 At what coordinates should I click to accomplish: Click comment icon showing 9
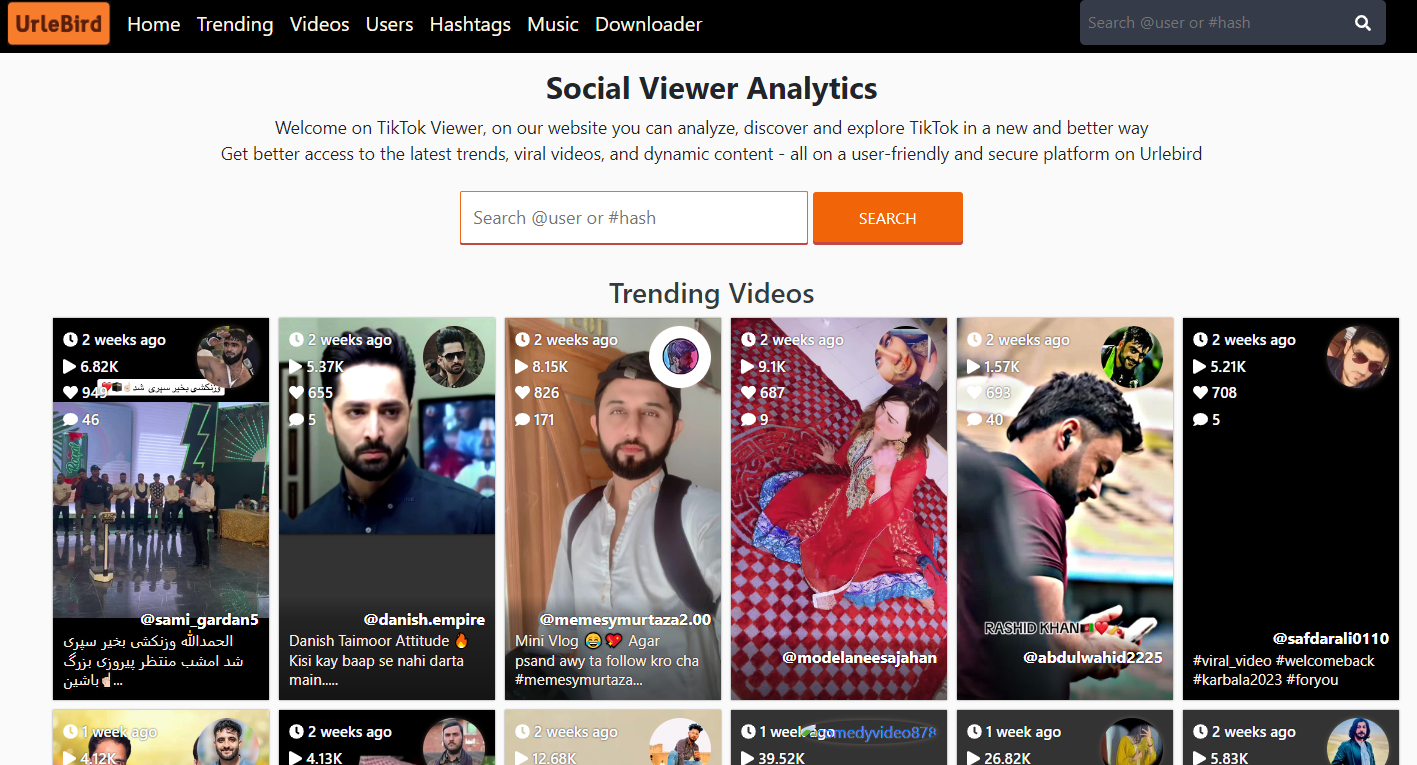748,420
